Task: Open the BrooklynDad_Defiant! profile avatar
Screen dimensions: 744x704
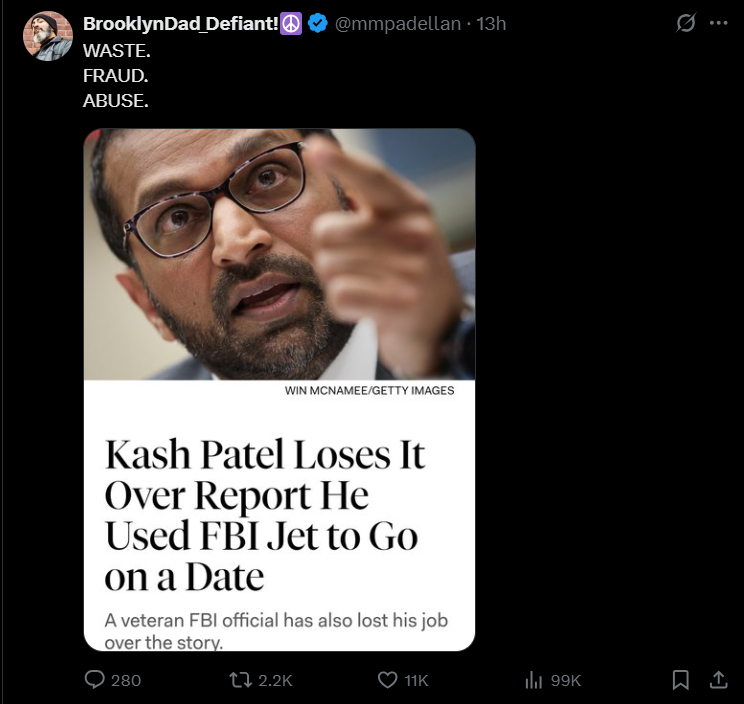Action: coord(48,37)
